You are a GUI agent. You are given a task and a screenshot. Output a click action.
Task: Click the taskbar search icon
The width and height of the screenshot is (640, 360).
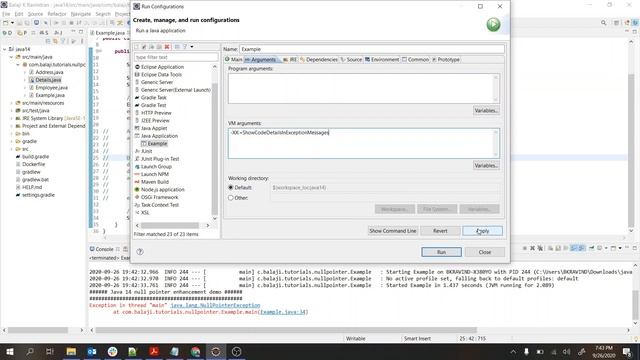pyautogui.click(x=30, y=351)
